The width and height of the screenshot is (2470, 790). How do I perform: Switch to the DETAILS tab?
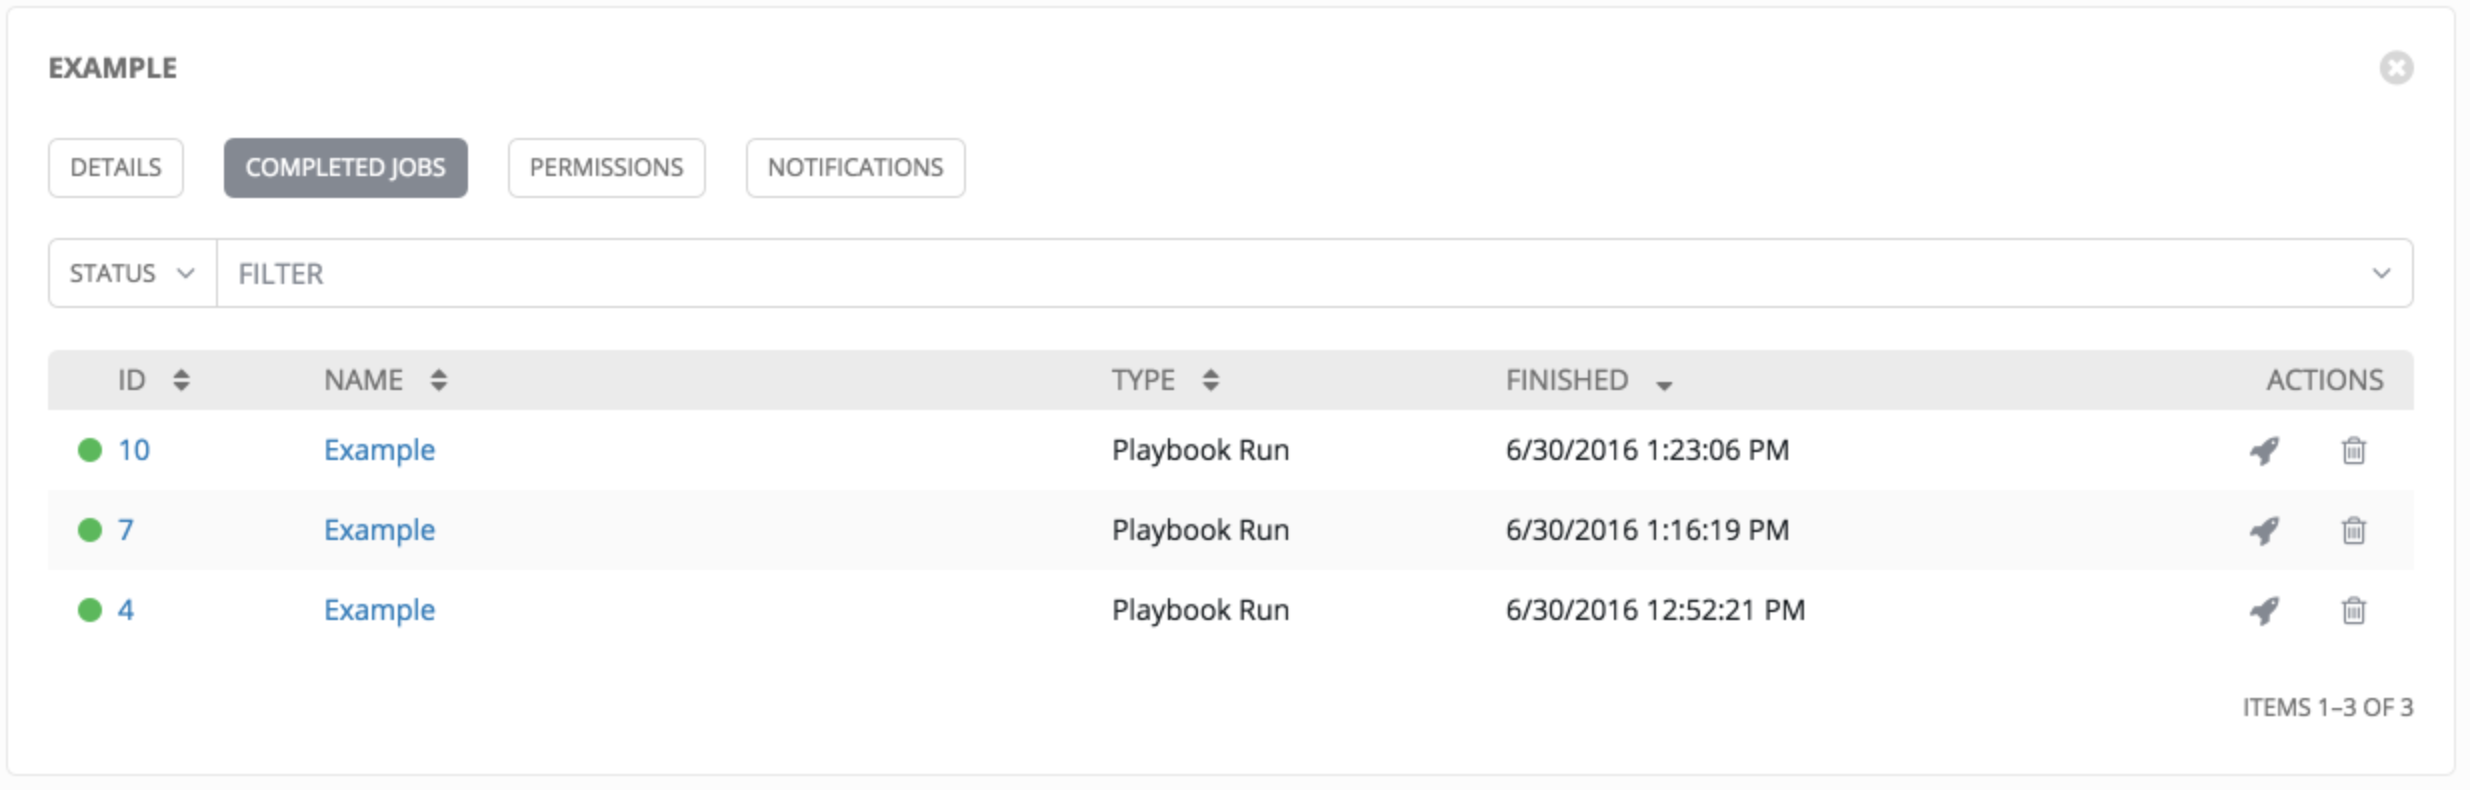pos(116,168)
